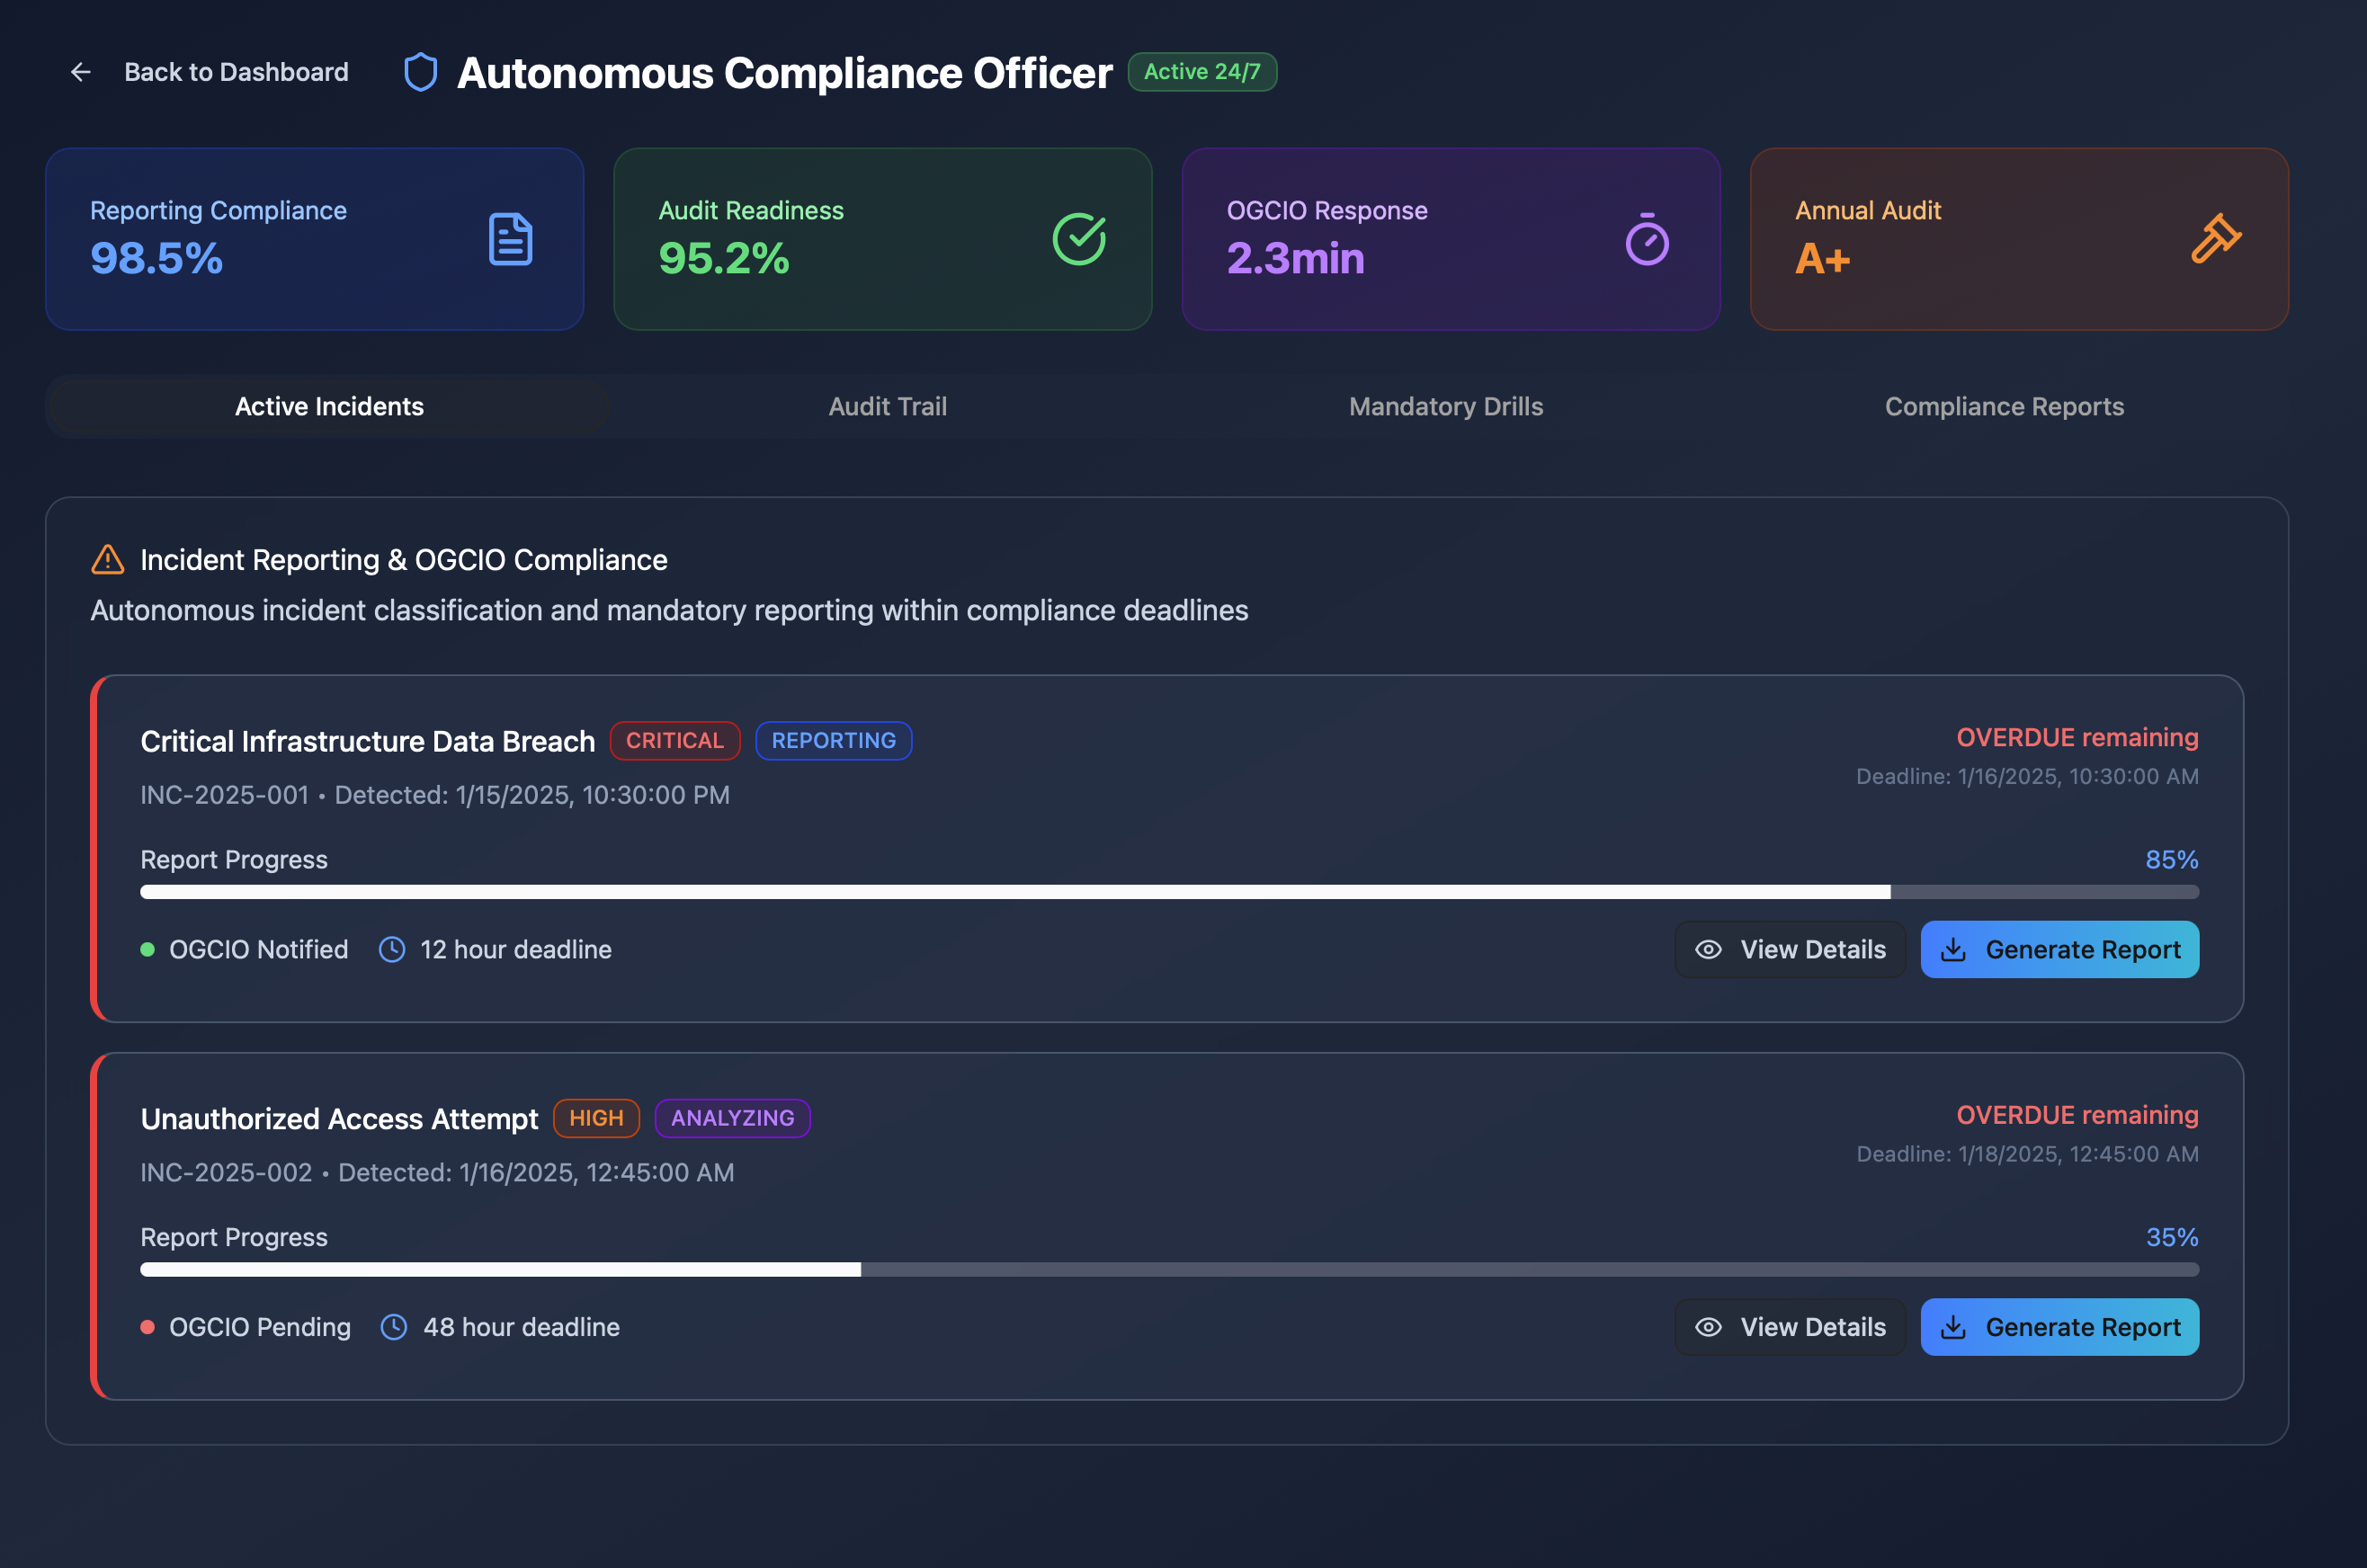Open the Mandatory Drills tab
The width and height of the screenshot is (2367, 1568).
pos(1445,406)
